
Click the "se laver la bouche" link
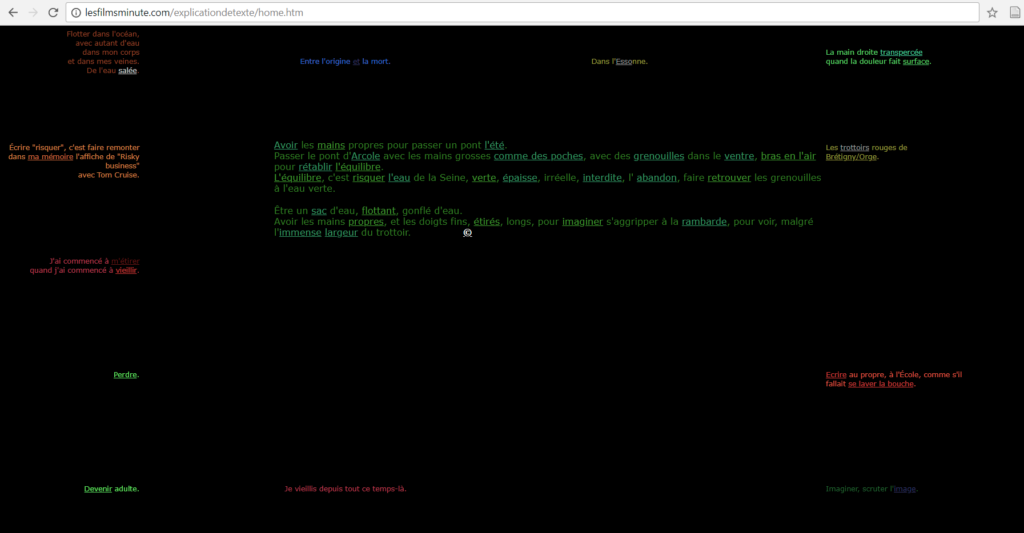pyautogui.click(x=880, y=384)
